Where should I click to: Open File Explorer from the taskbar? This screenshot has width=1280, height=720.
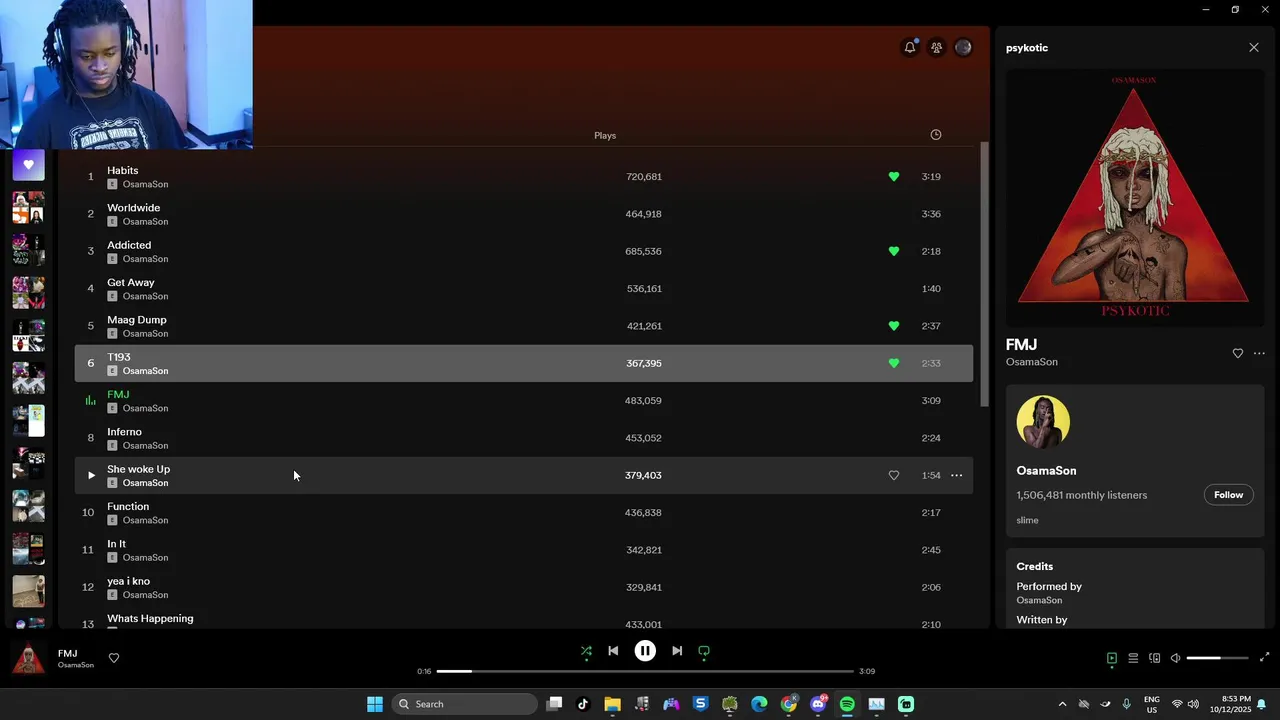click(612, 704)
